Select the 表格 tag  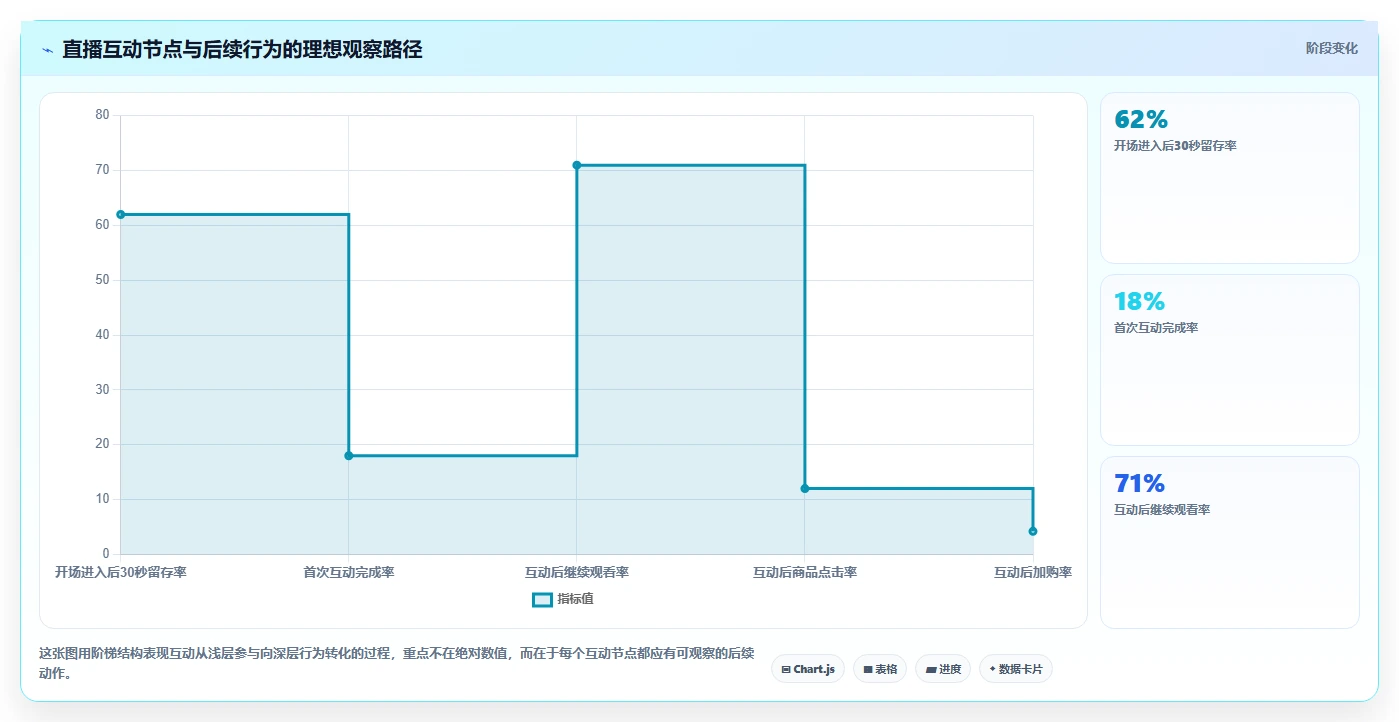(880, 669)
